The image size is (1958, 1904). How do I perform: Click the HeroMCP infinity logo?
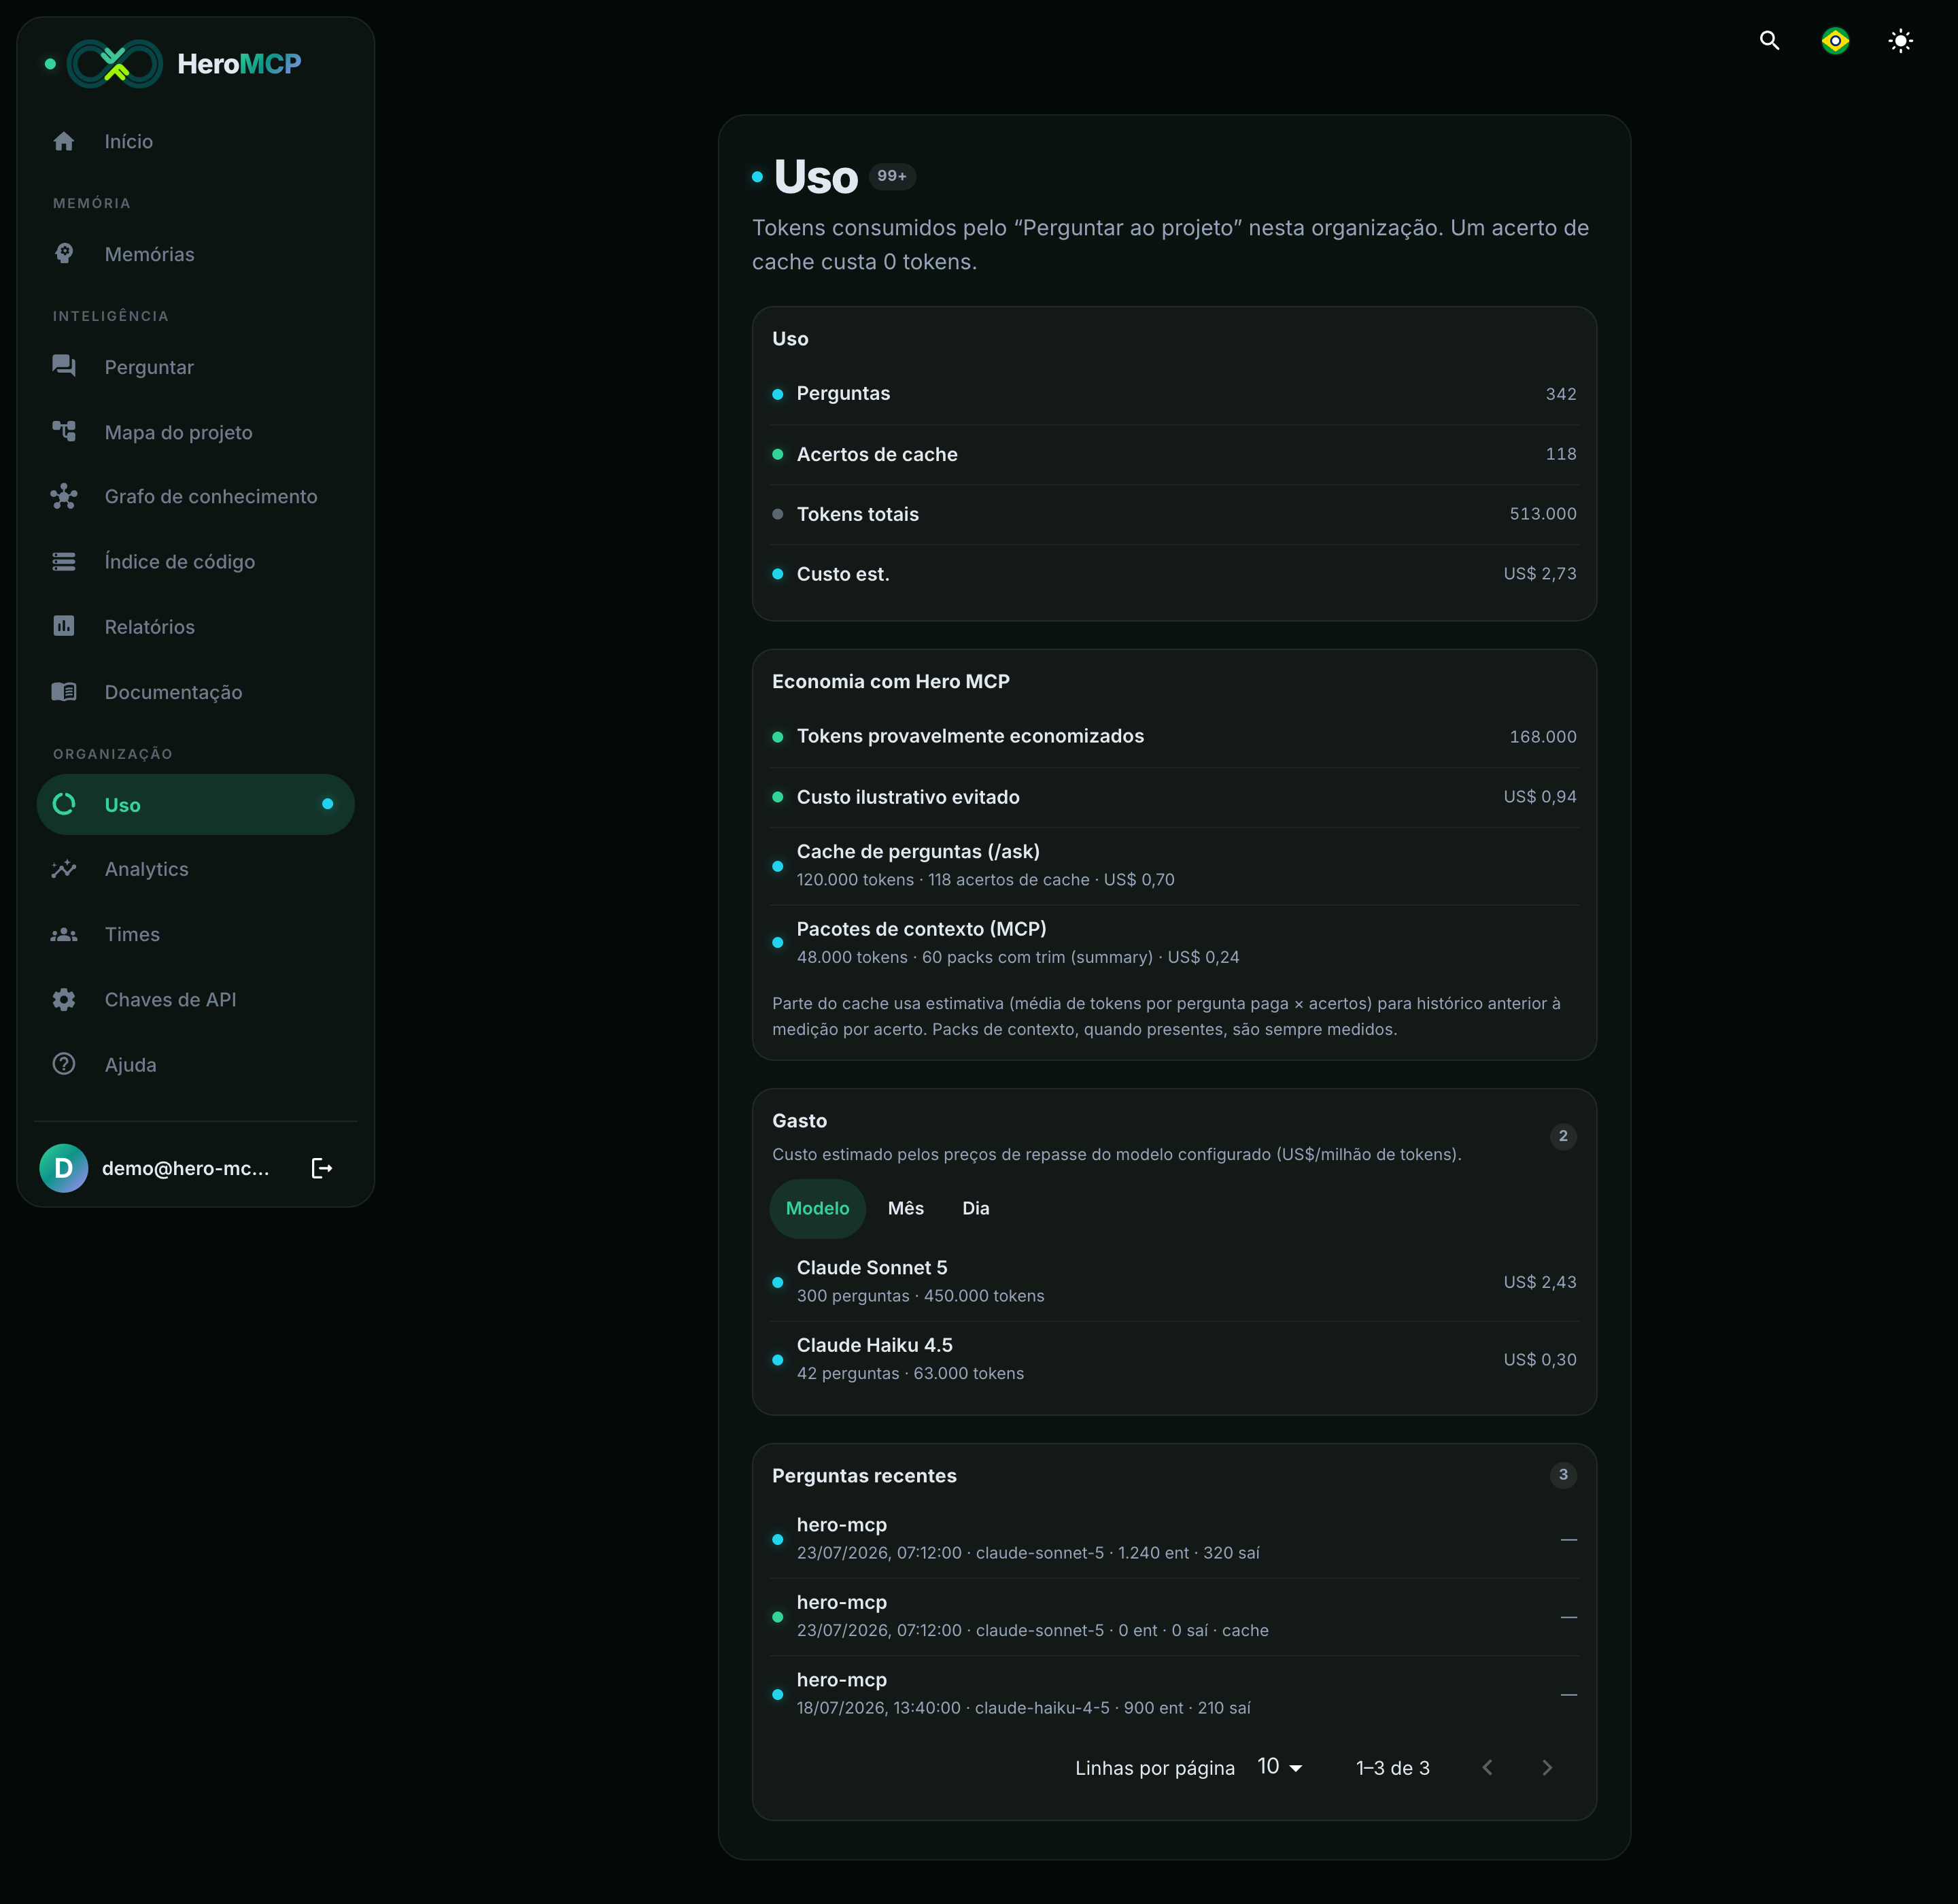tap(114, 64)
